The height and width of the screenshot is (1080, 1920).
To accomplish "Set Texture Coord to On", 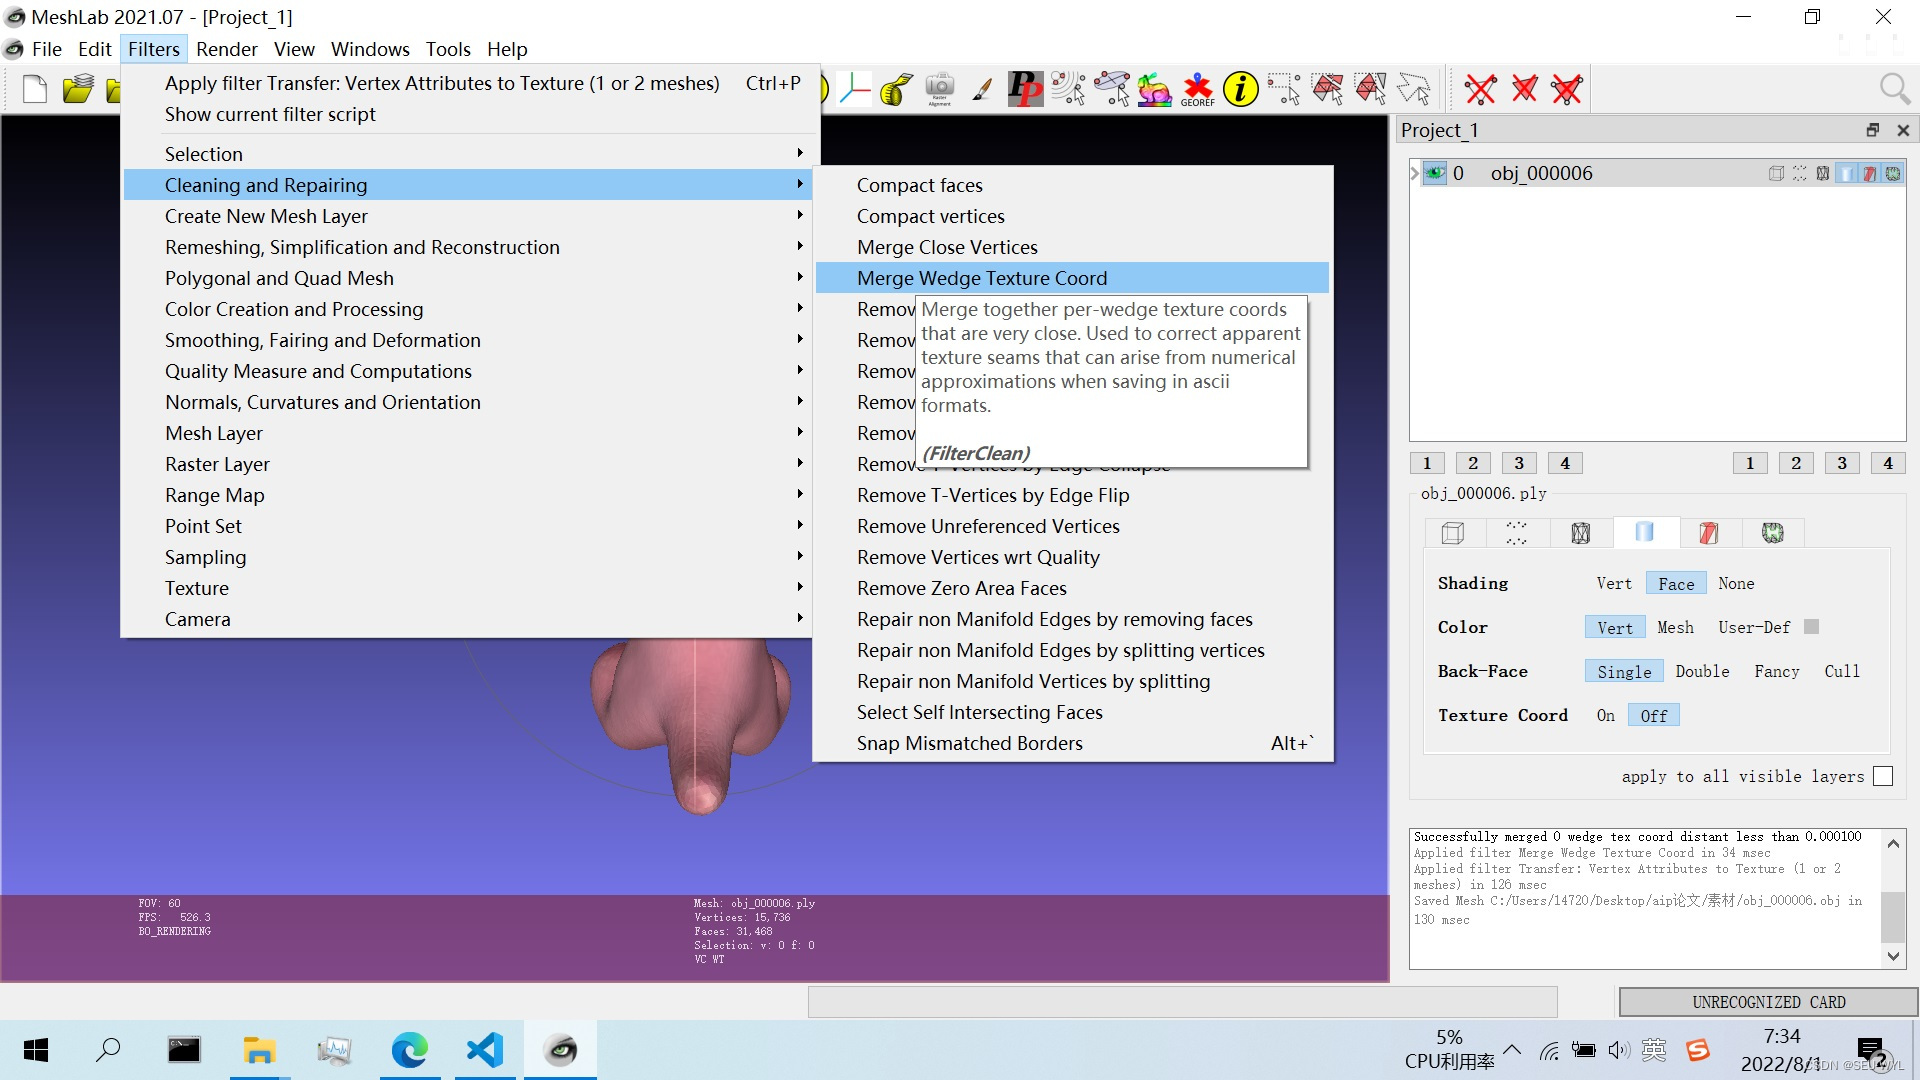I will click(x=1605, y=715).
